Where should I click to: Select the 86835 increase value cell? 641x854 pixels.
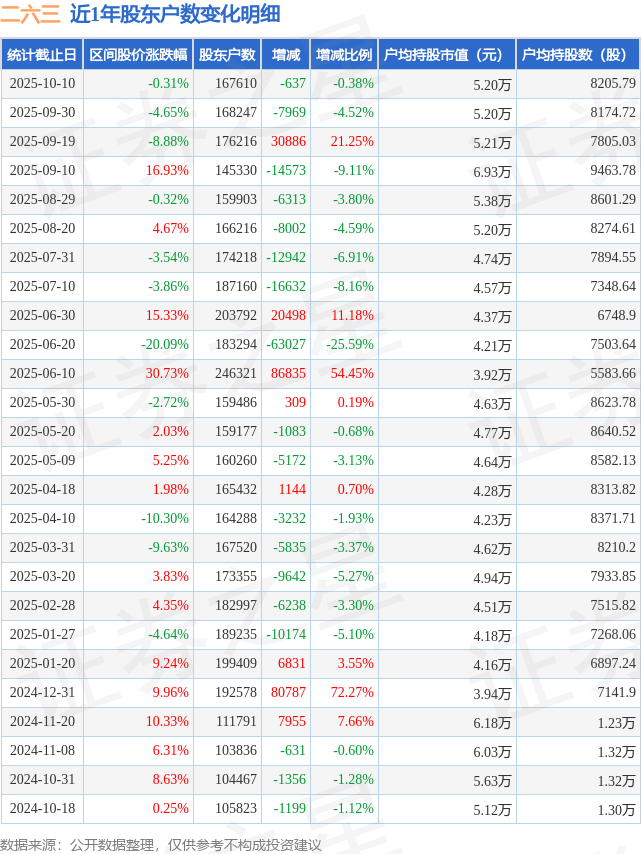point(288,374)
